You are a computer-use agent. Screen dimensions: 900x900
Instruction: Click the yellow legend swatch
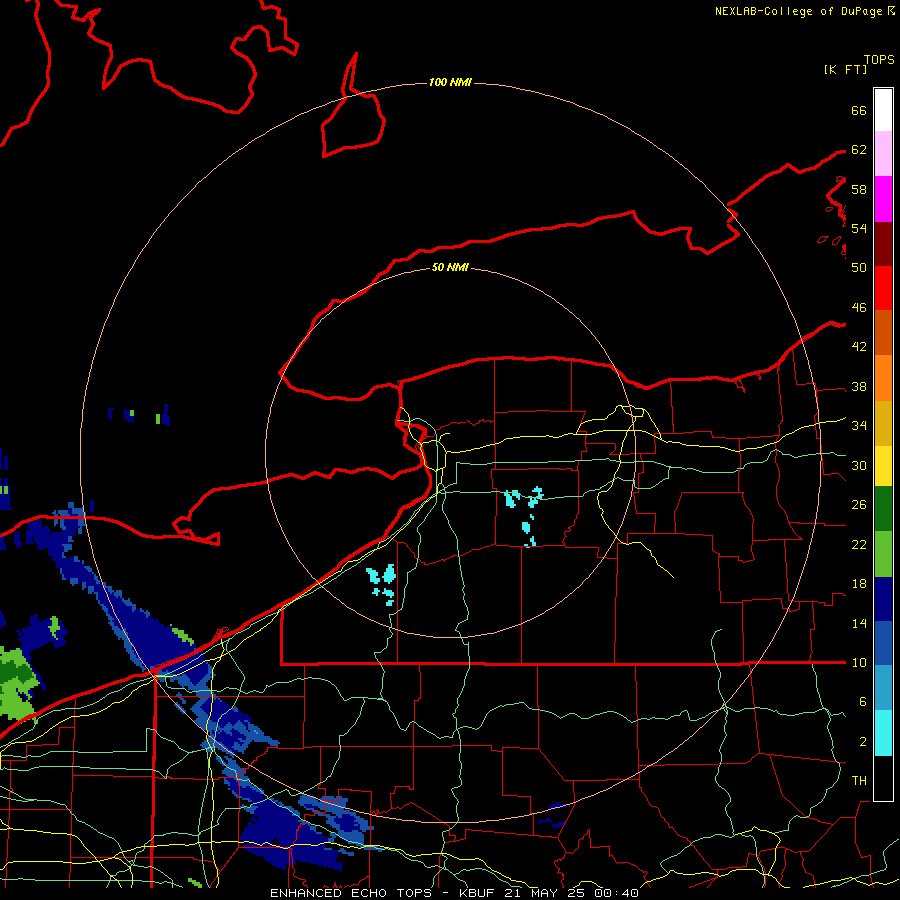[x=883, y=466]
